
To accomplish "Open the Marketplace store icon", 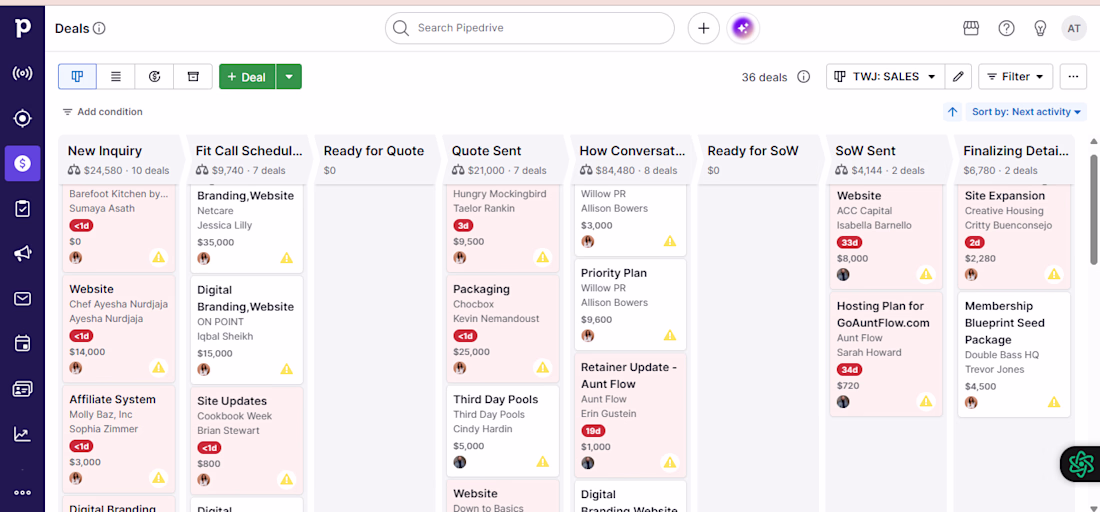I will pos(971,28).
